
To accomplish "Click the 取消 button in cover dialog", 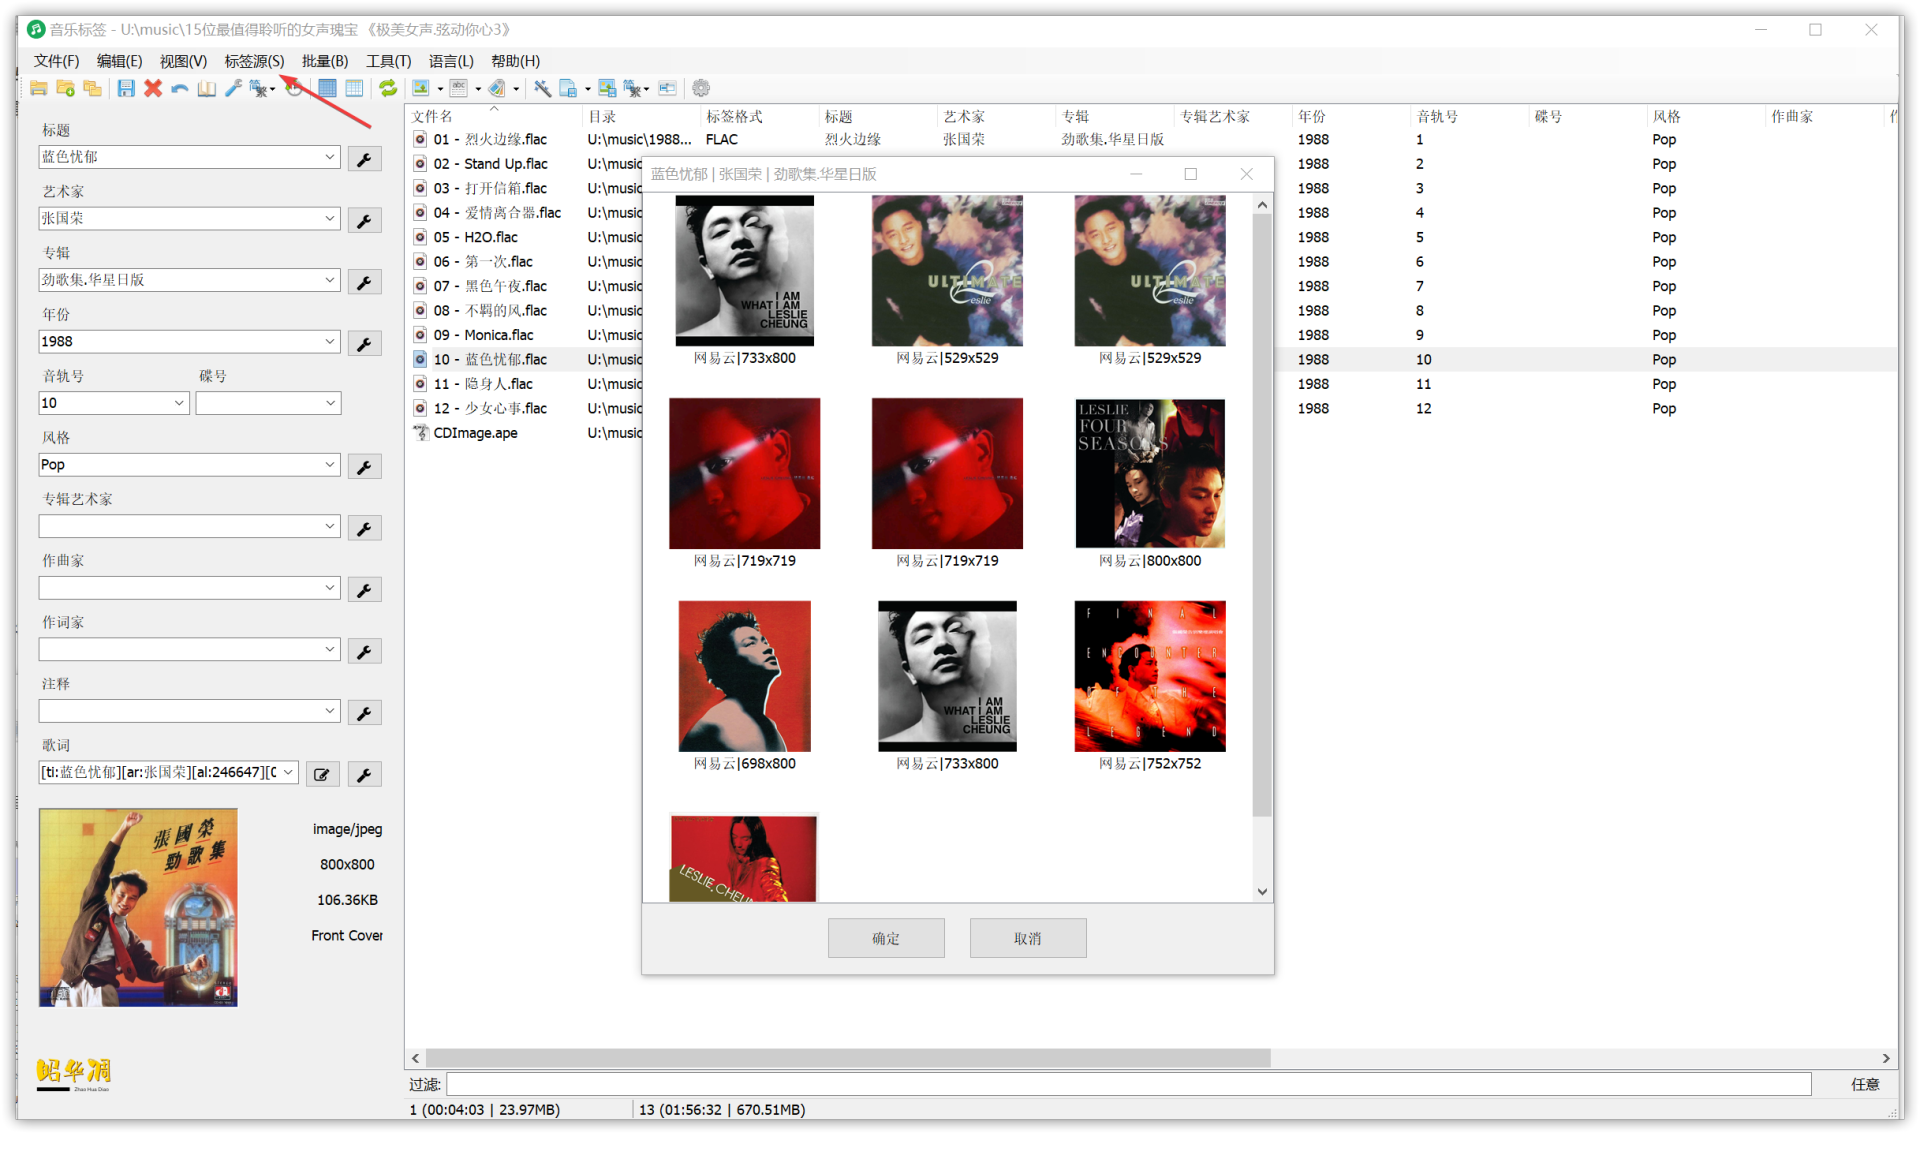I will pos(1027,938).
